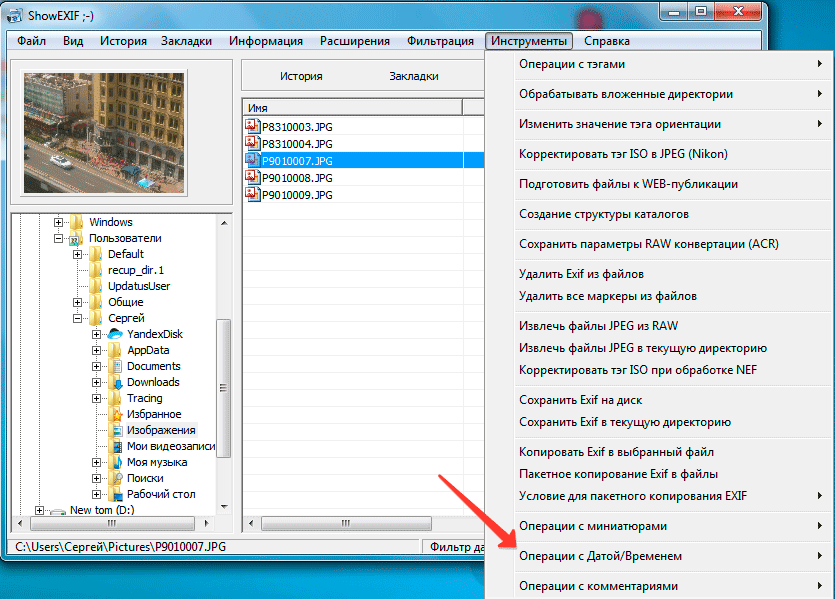This screenshot has height=599, width=835.
Task: Select file name P9010008.JPG
Action: [x=297, y=178]
